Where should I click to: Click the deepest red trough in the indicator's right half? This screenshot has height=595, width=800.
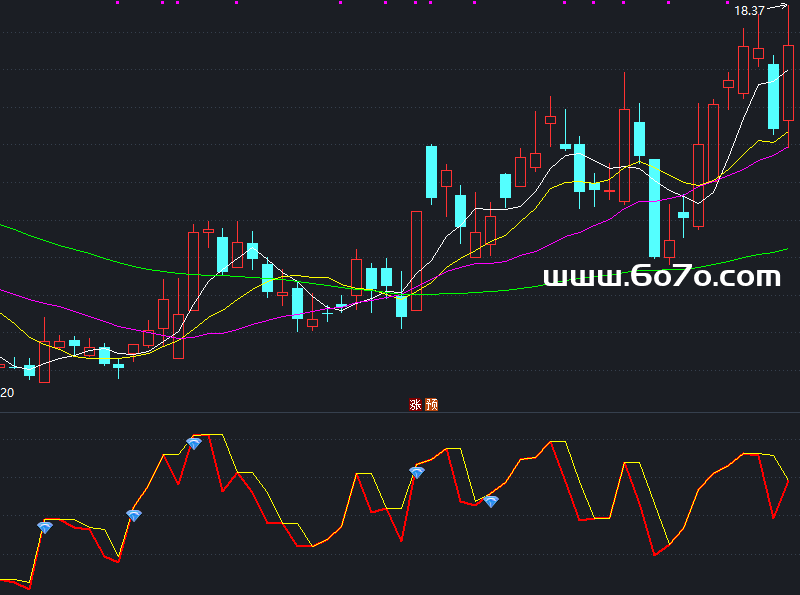coord(654,553)
